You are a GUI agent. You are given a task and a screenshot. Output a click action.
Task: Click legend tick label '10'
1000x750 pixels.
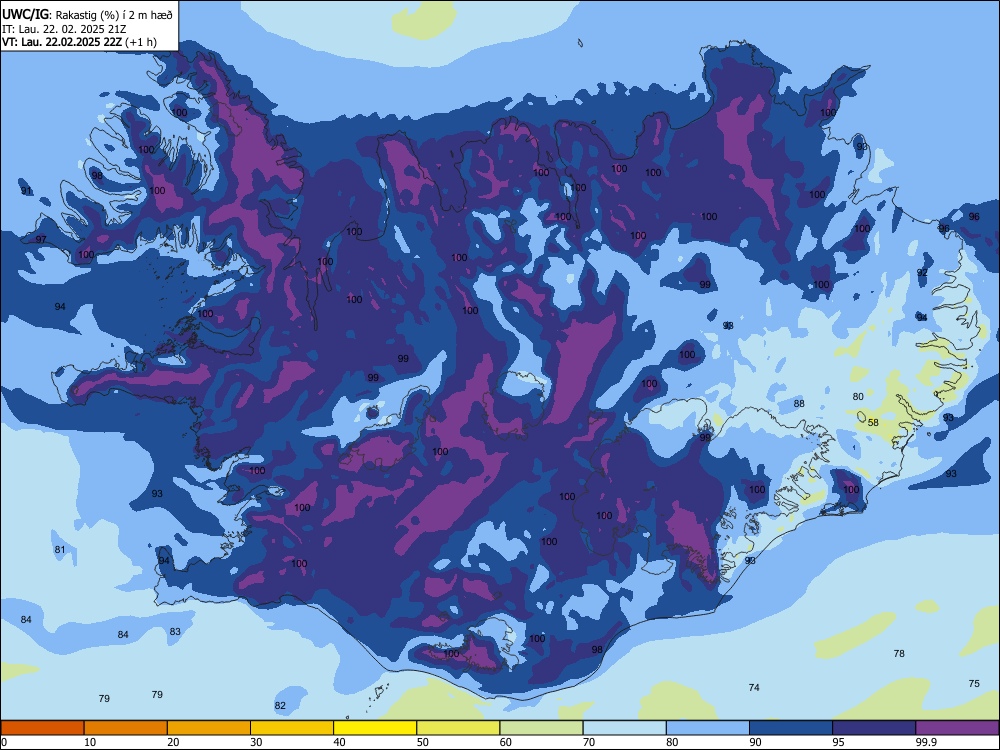[x=90, y=742]
